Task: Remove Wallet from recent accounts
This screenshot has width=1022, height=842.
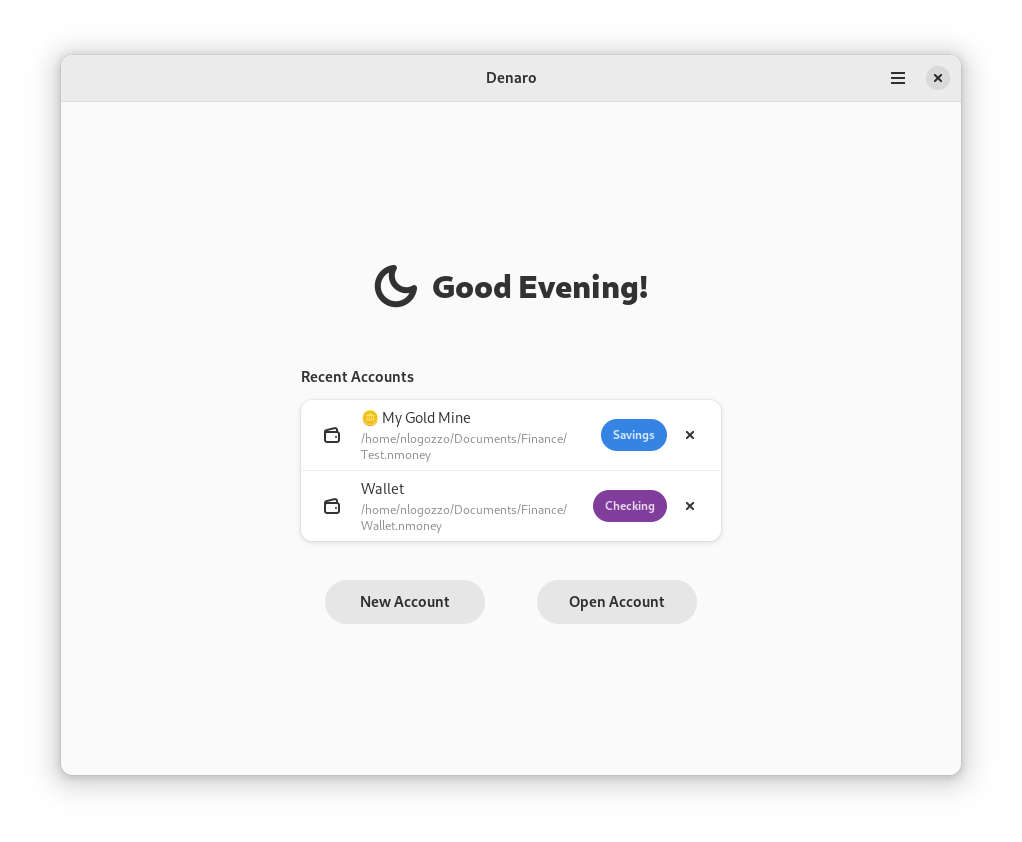Action: 690,506
